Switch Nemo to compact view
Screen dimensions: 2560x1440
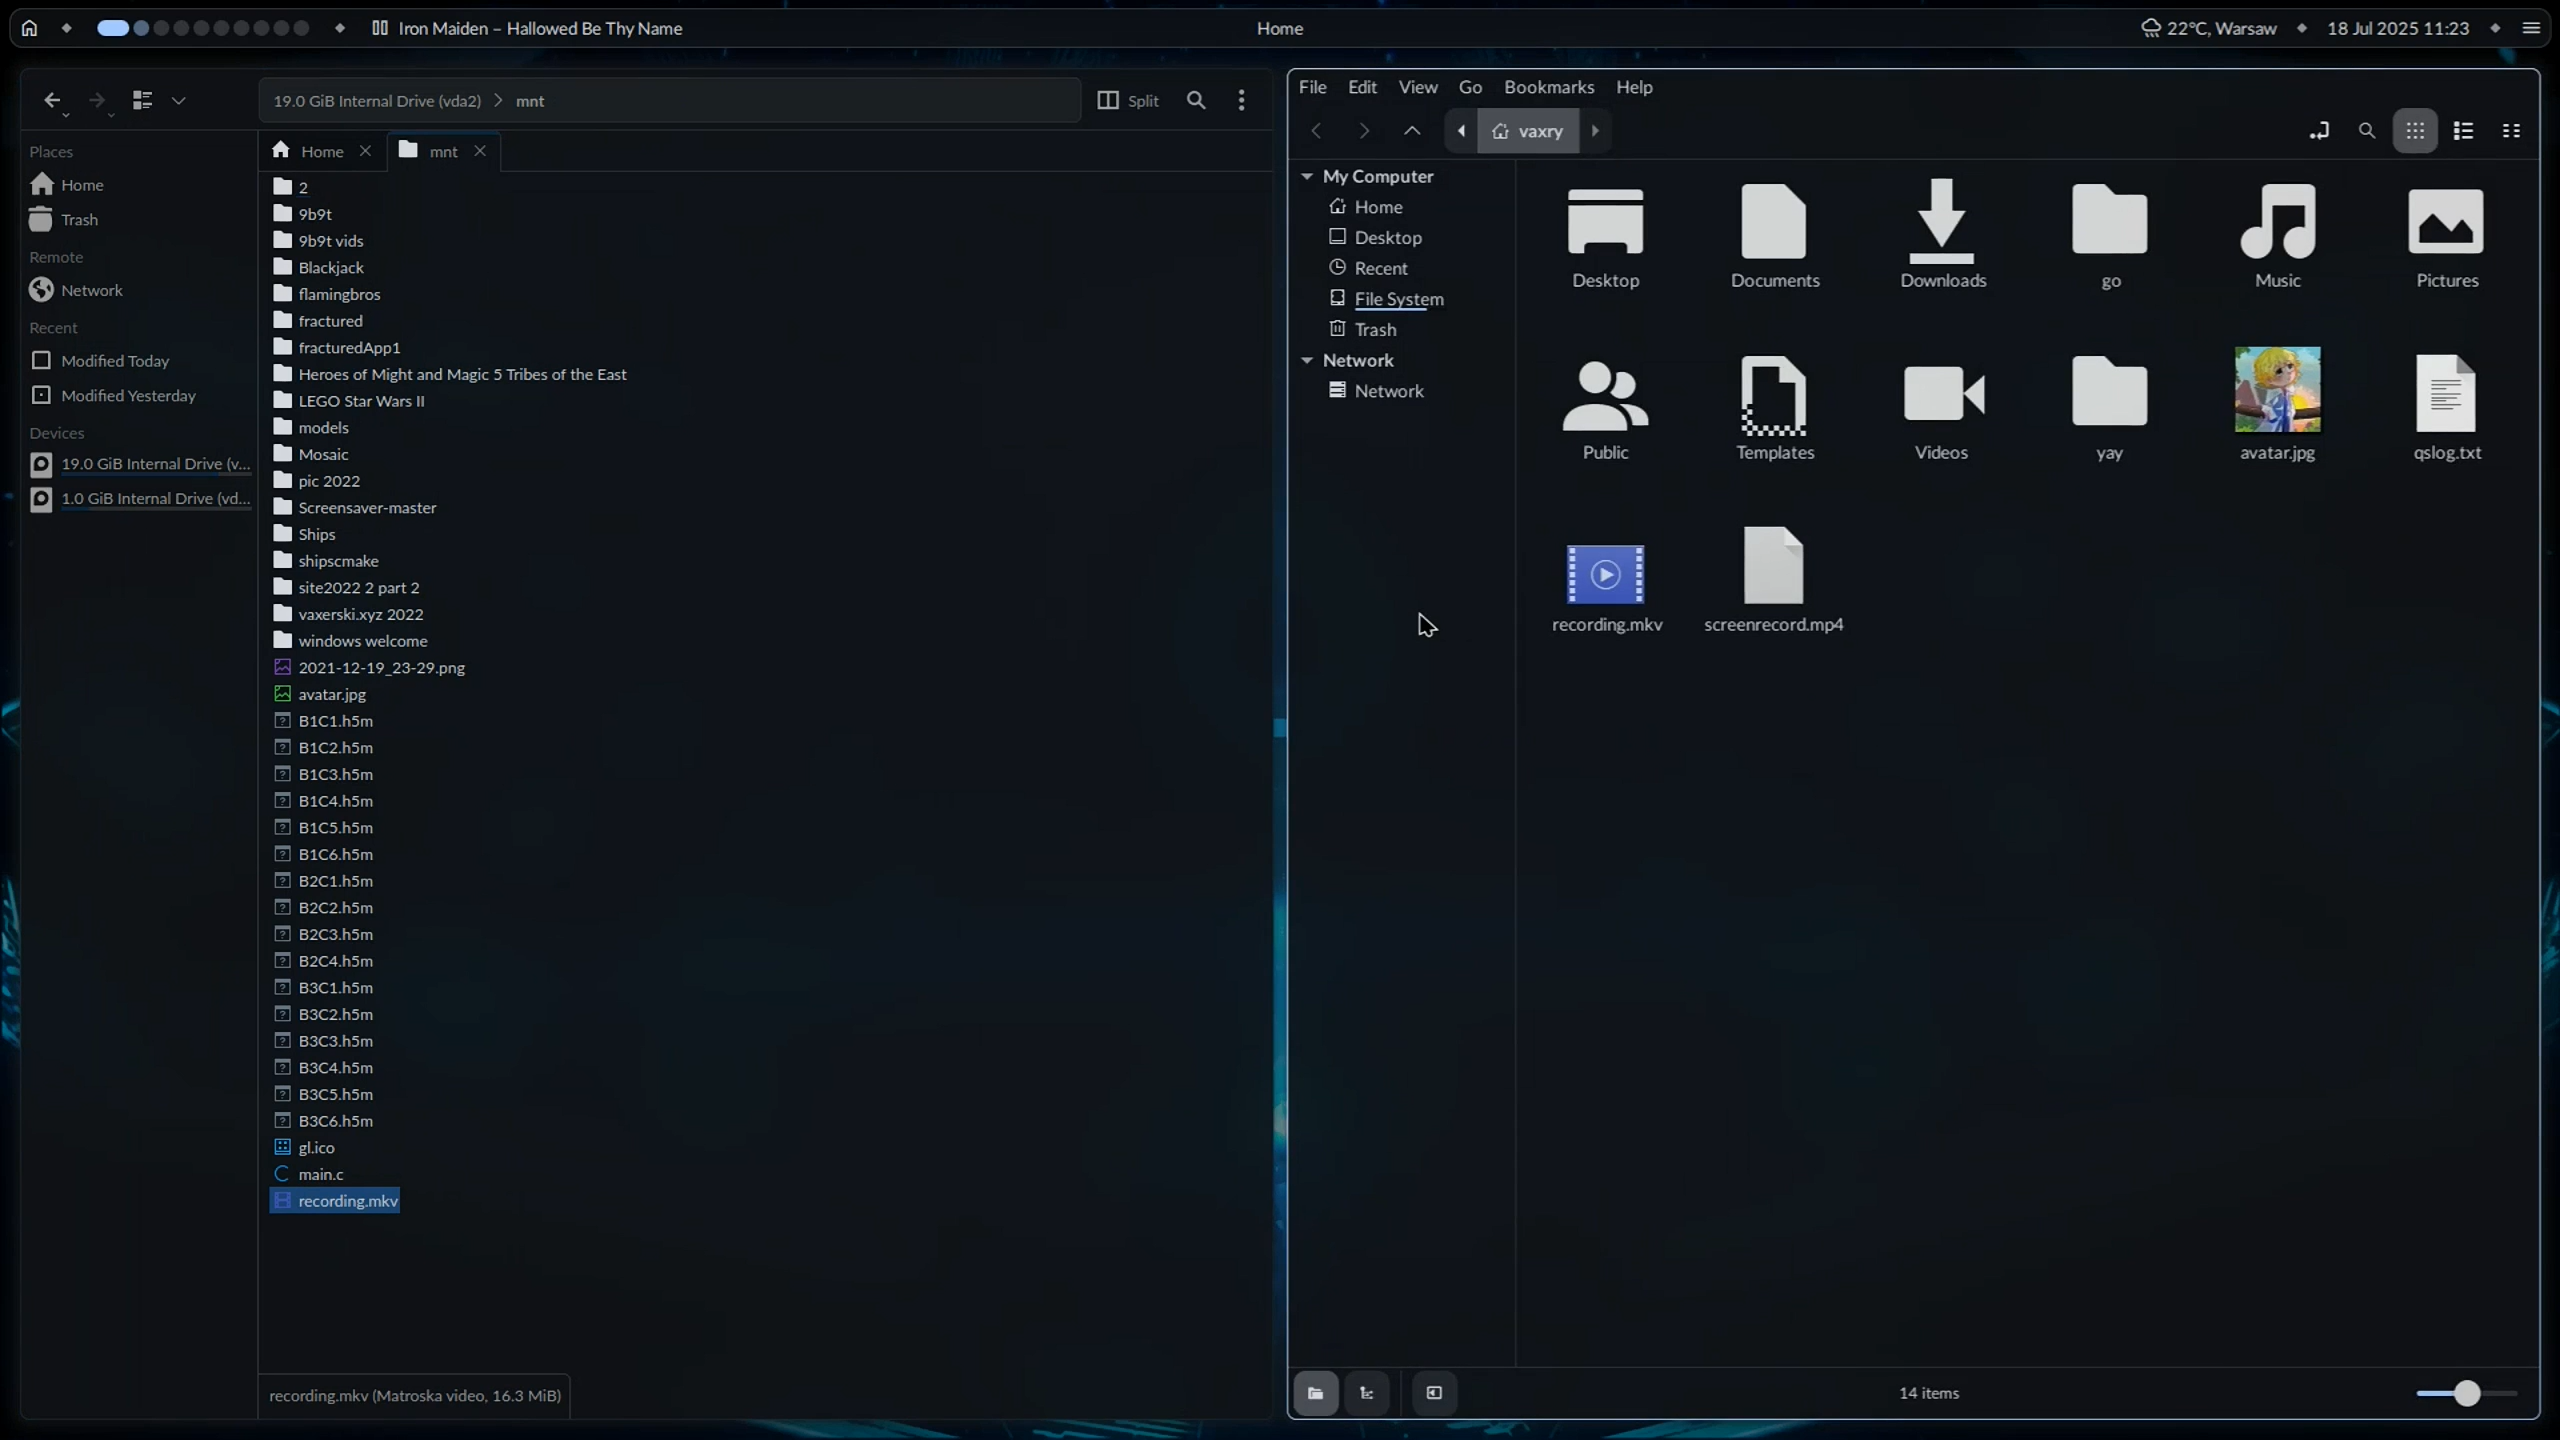2511,131
